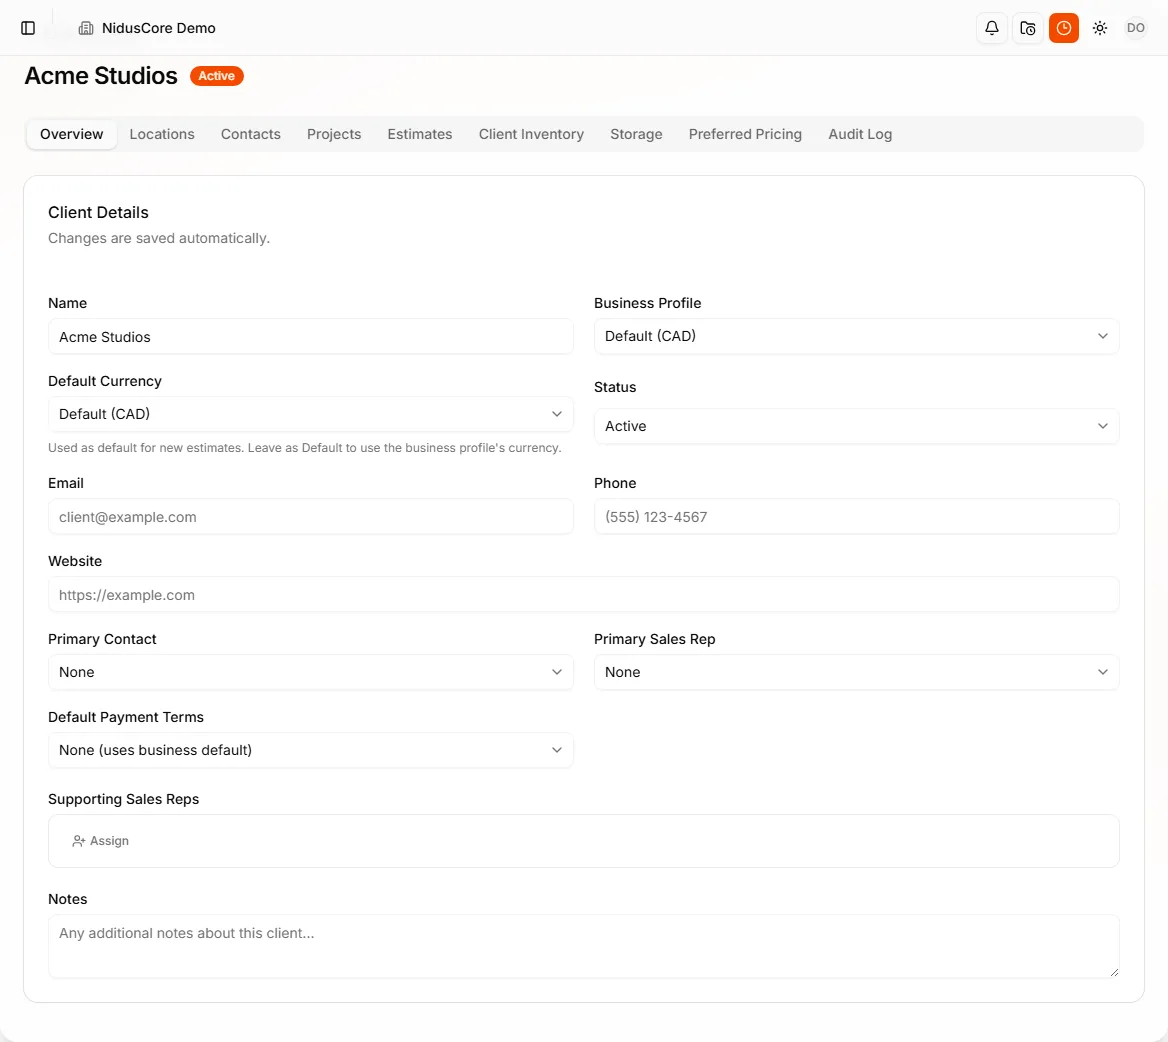1168x1042 pixels.
Task: Click the orange timer clock button
Action: [1064, 28]
